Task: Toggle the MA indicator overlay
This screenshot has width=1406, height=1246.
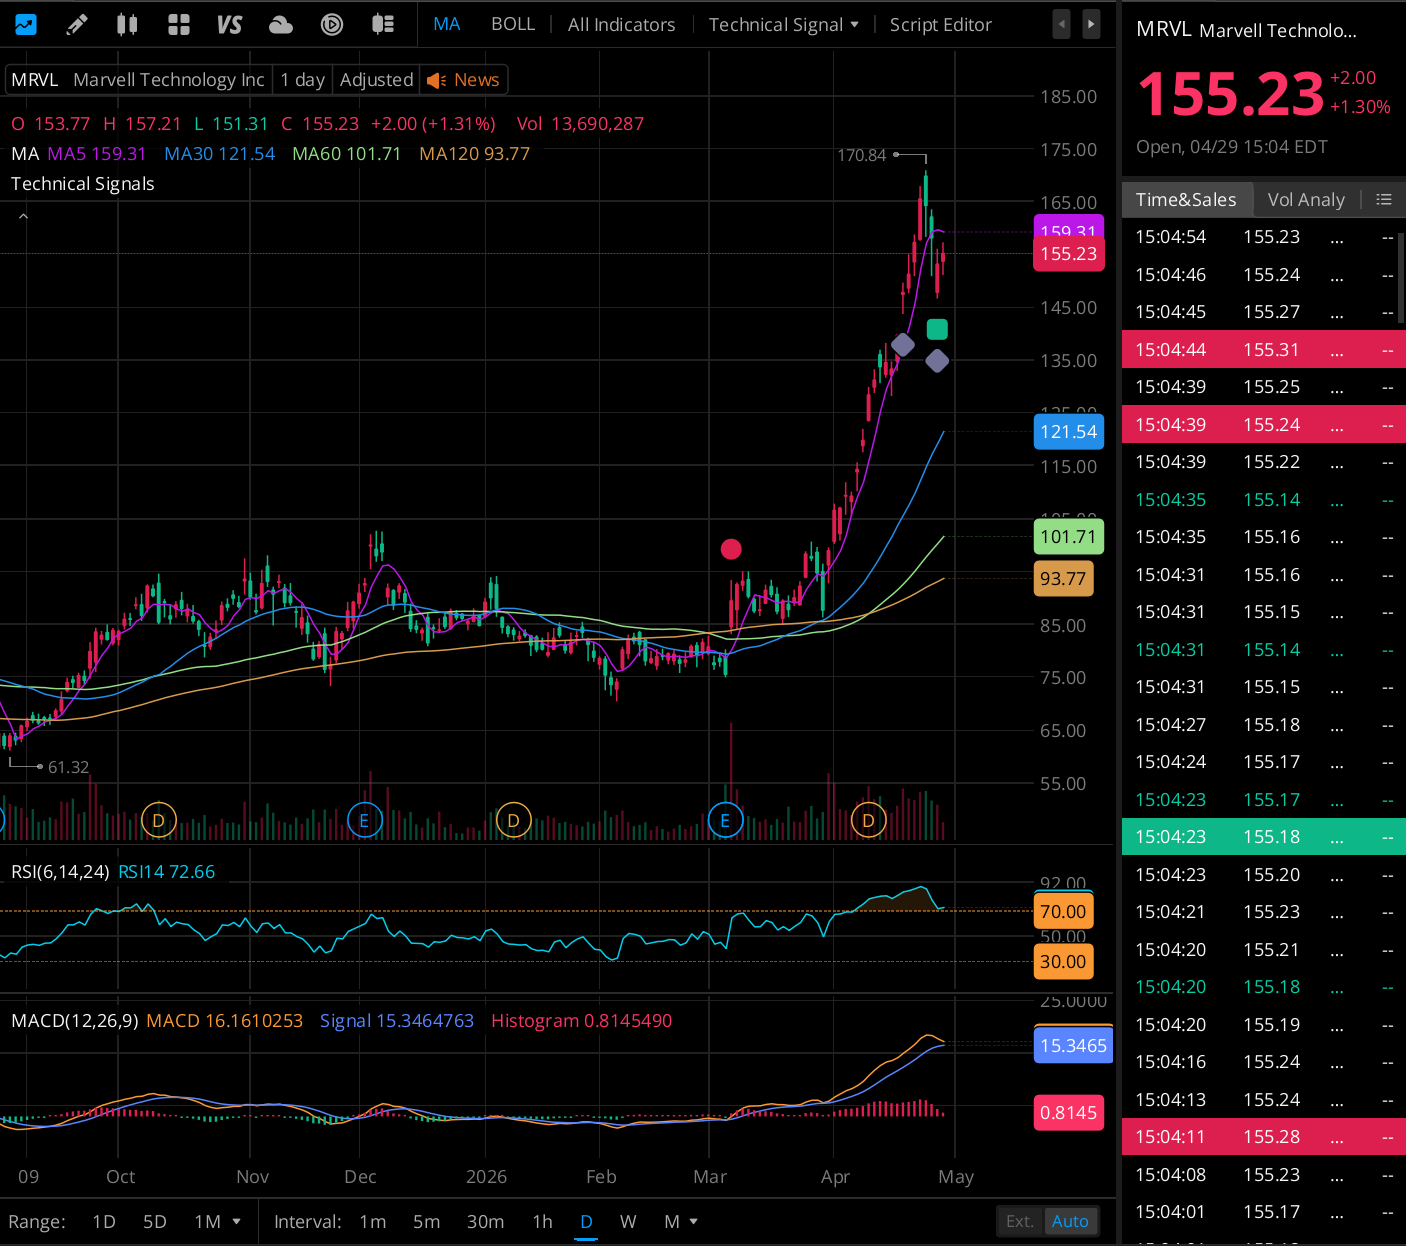Action: 447,24
